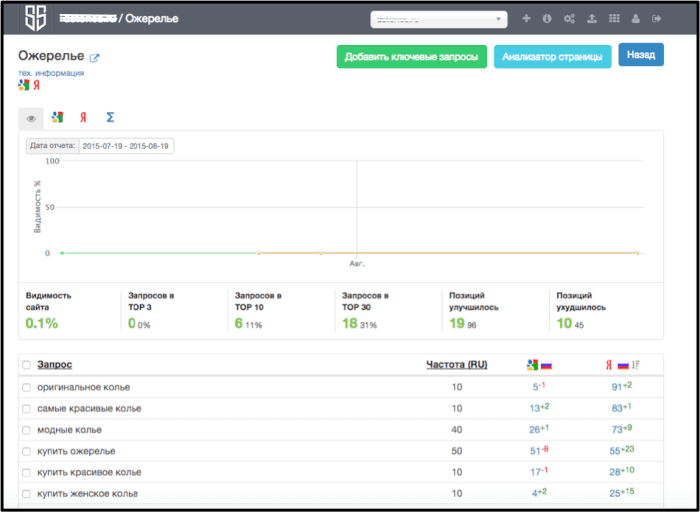Open external link icon next to Ожерелье

95,58
